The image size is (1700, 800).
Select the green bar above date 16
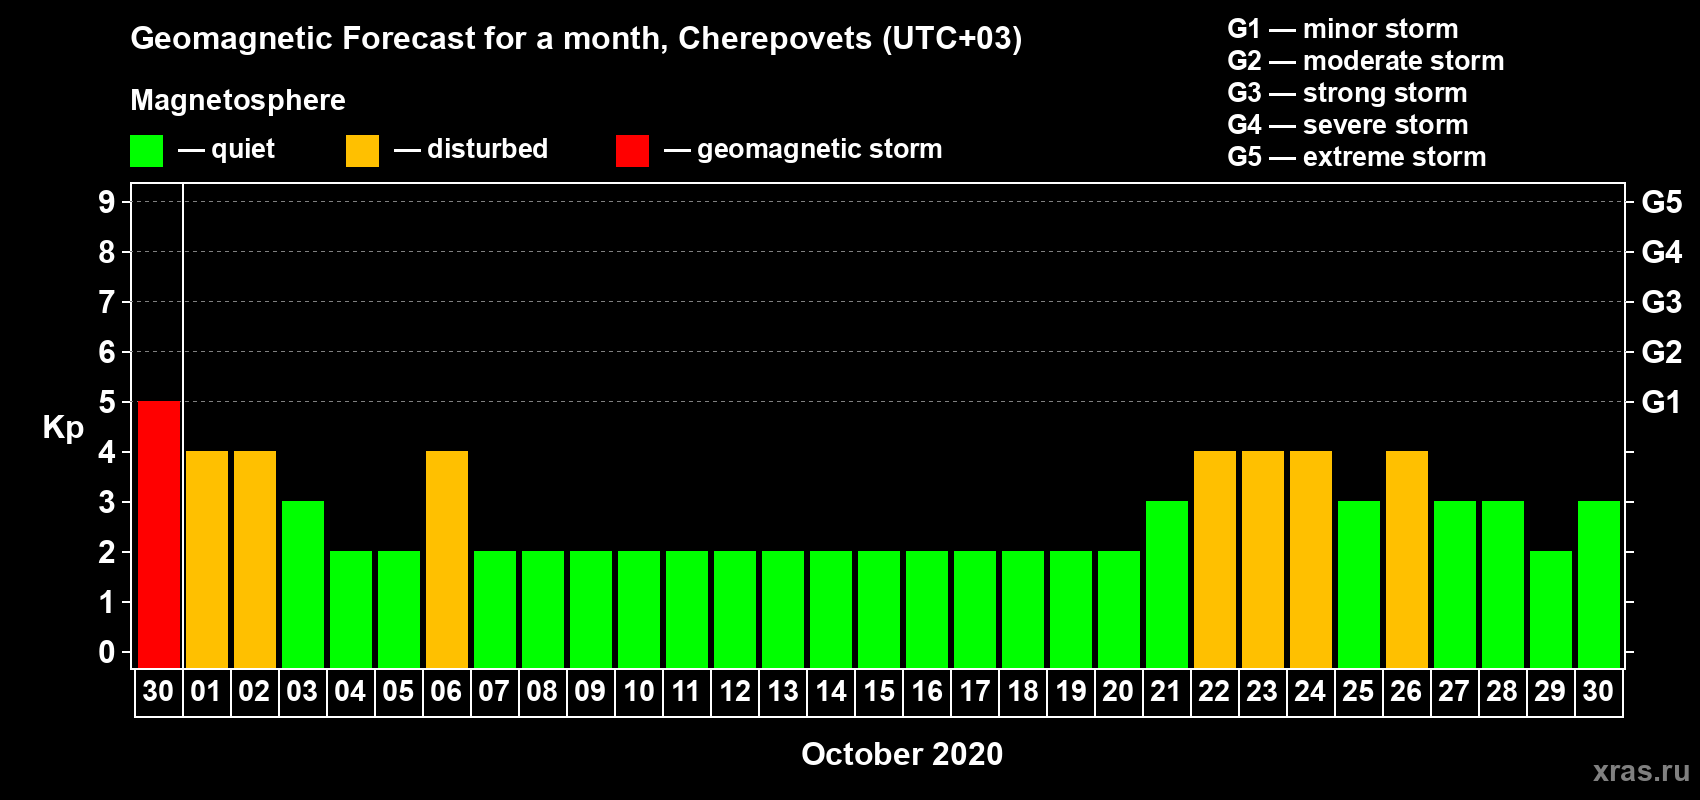927,610
